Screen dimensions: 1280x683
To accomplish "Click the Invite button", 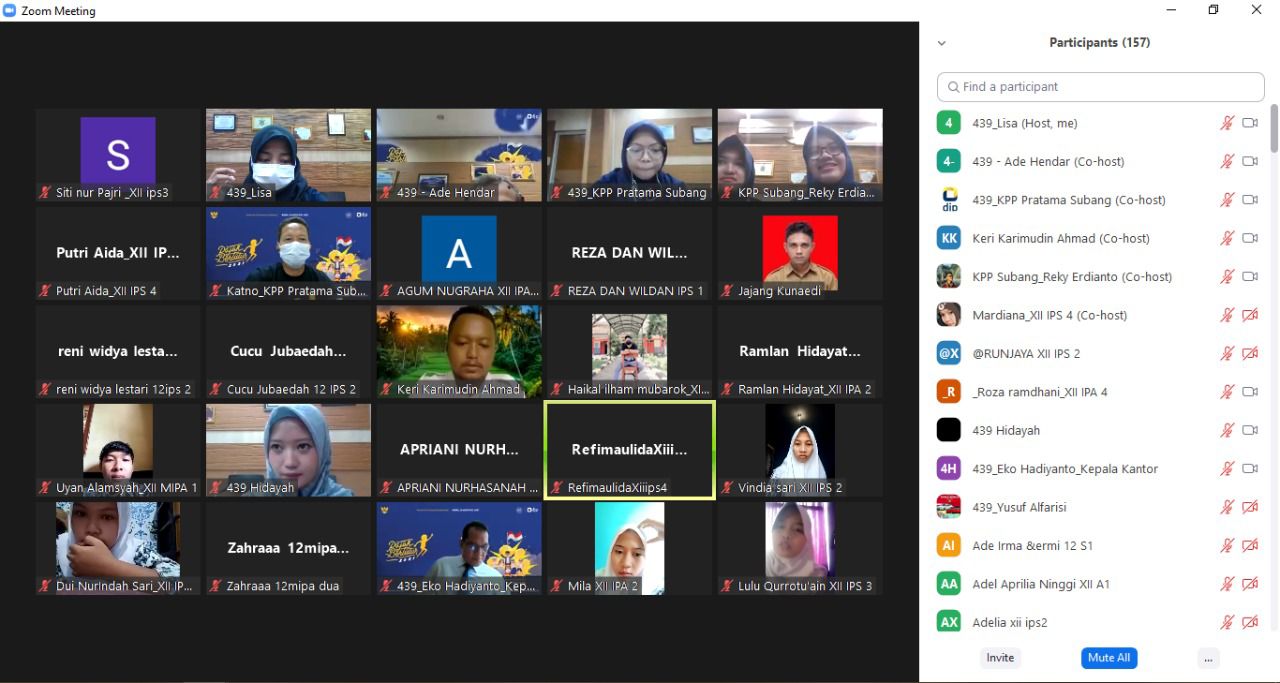I will coord(1000,658).
